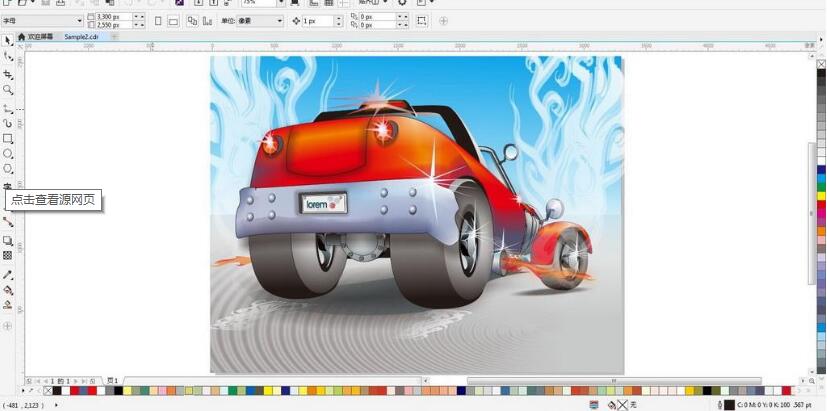Open the page size preset dropdown
This screenshot has height=411, width=827.
pyautogui.click(x=80, y=20)
